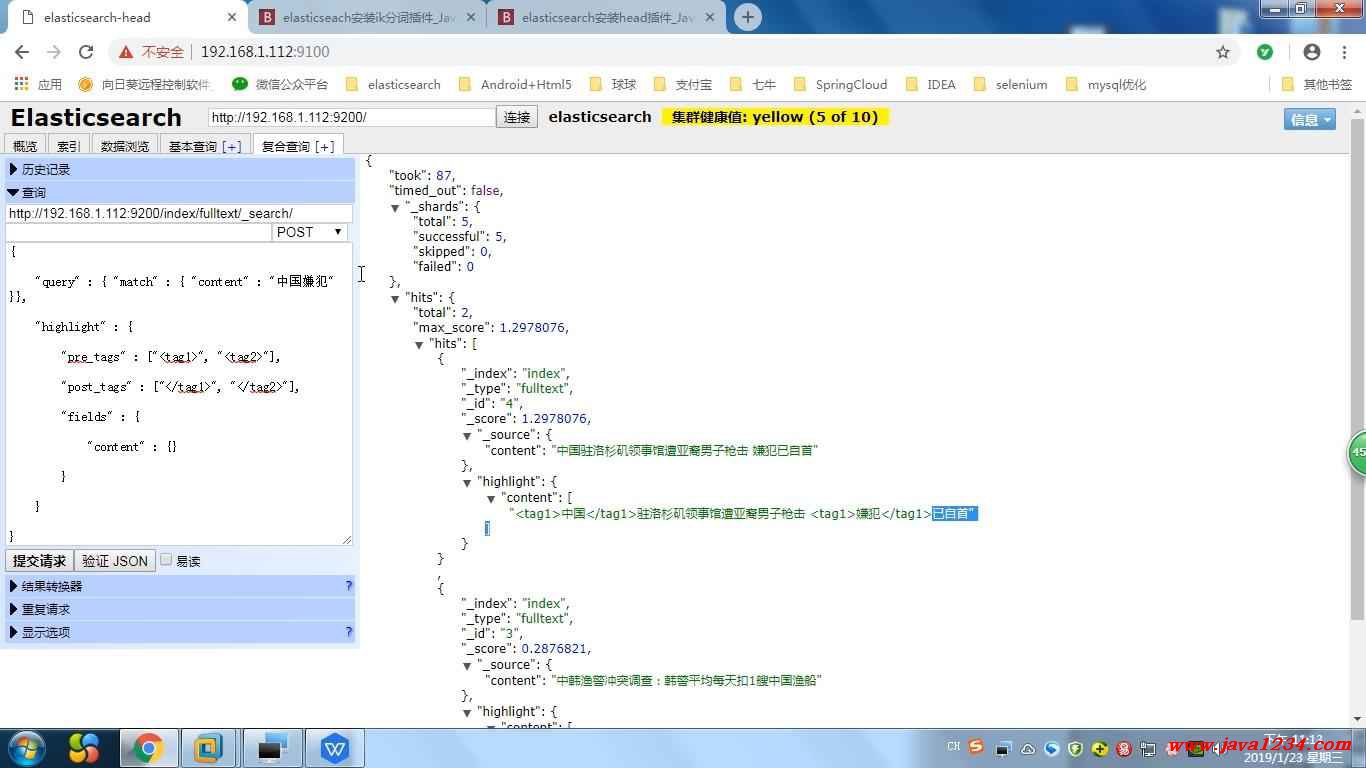Click the 连接 button
This screenshot has height=768, width=1366.
tap(517, 117)
